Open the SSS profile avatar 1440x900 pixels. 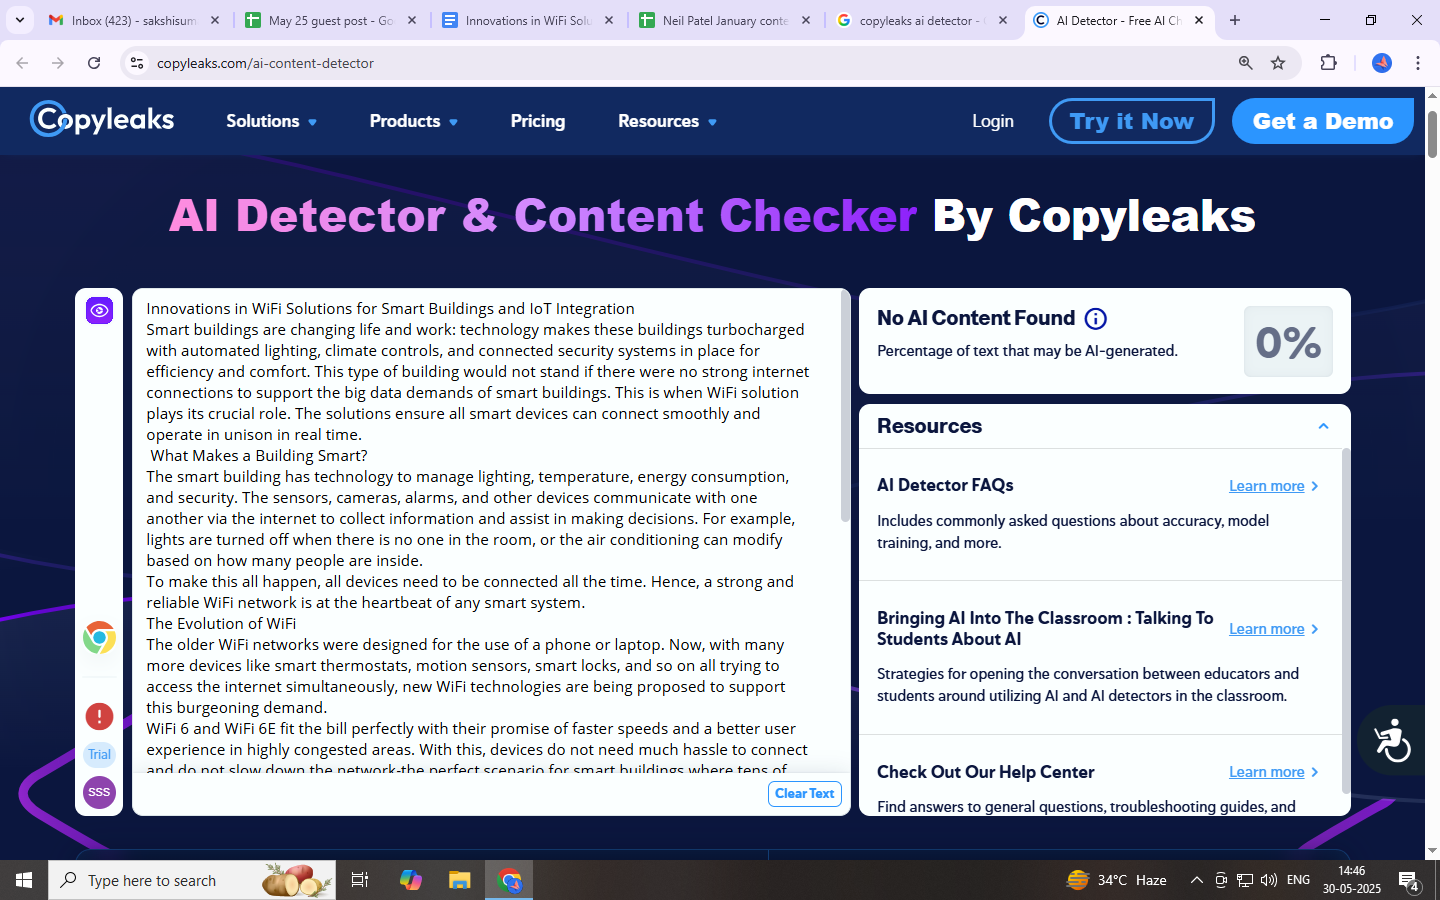[99, 792]
